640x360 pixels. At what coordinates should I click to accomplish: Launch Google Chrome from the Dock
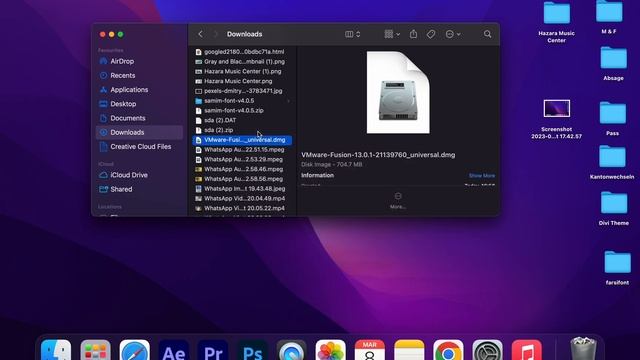click(448, 350)
